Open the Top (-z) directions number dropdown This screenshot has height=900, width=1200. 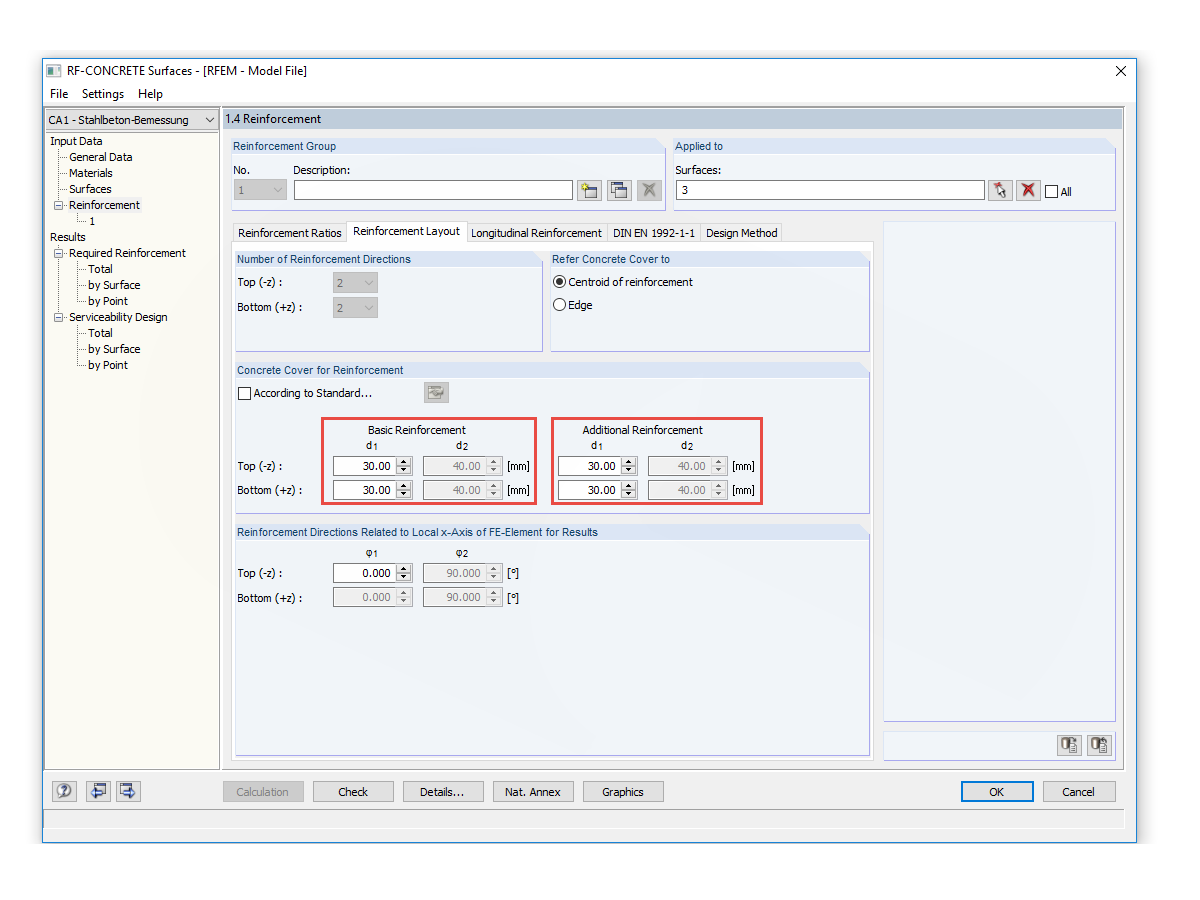[355, 283]
